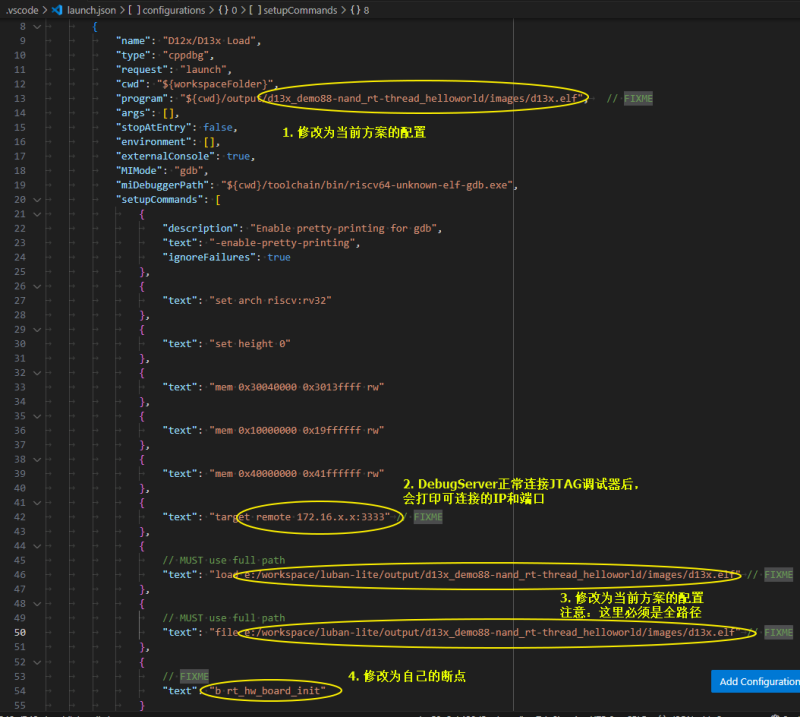Collapse fold arrow at line 21
This screenshot has height=717, width=800.
(37, 214)
